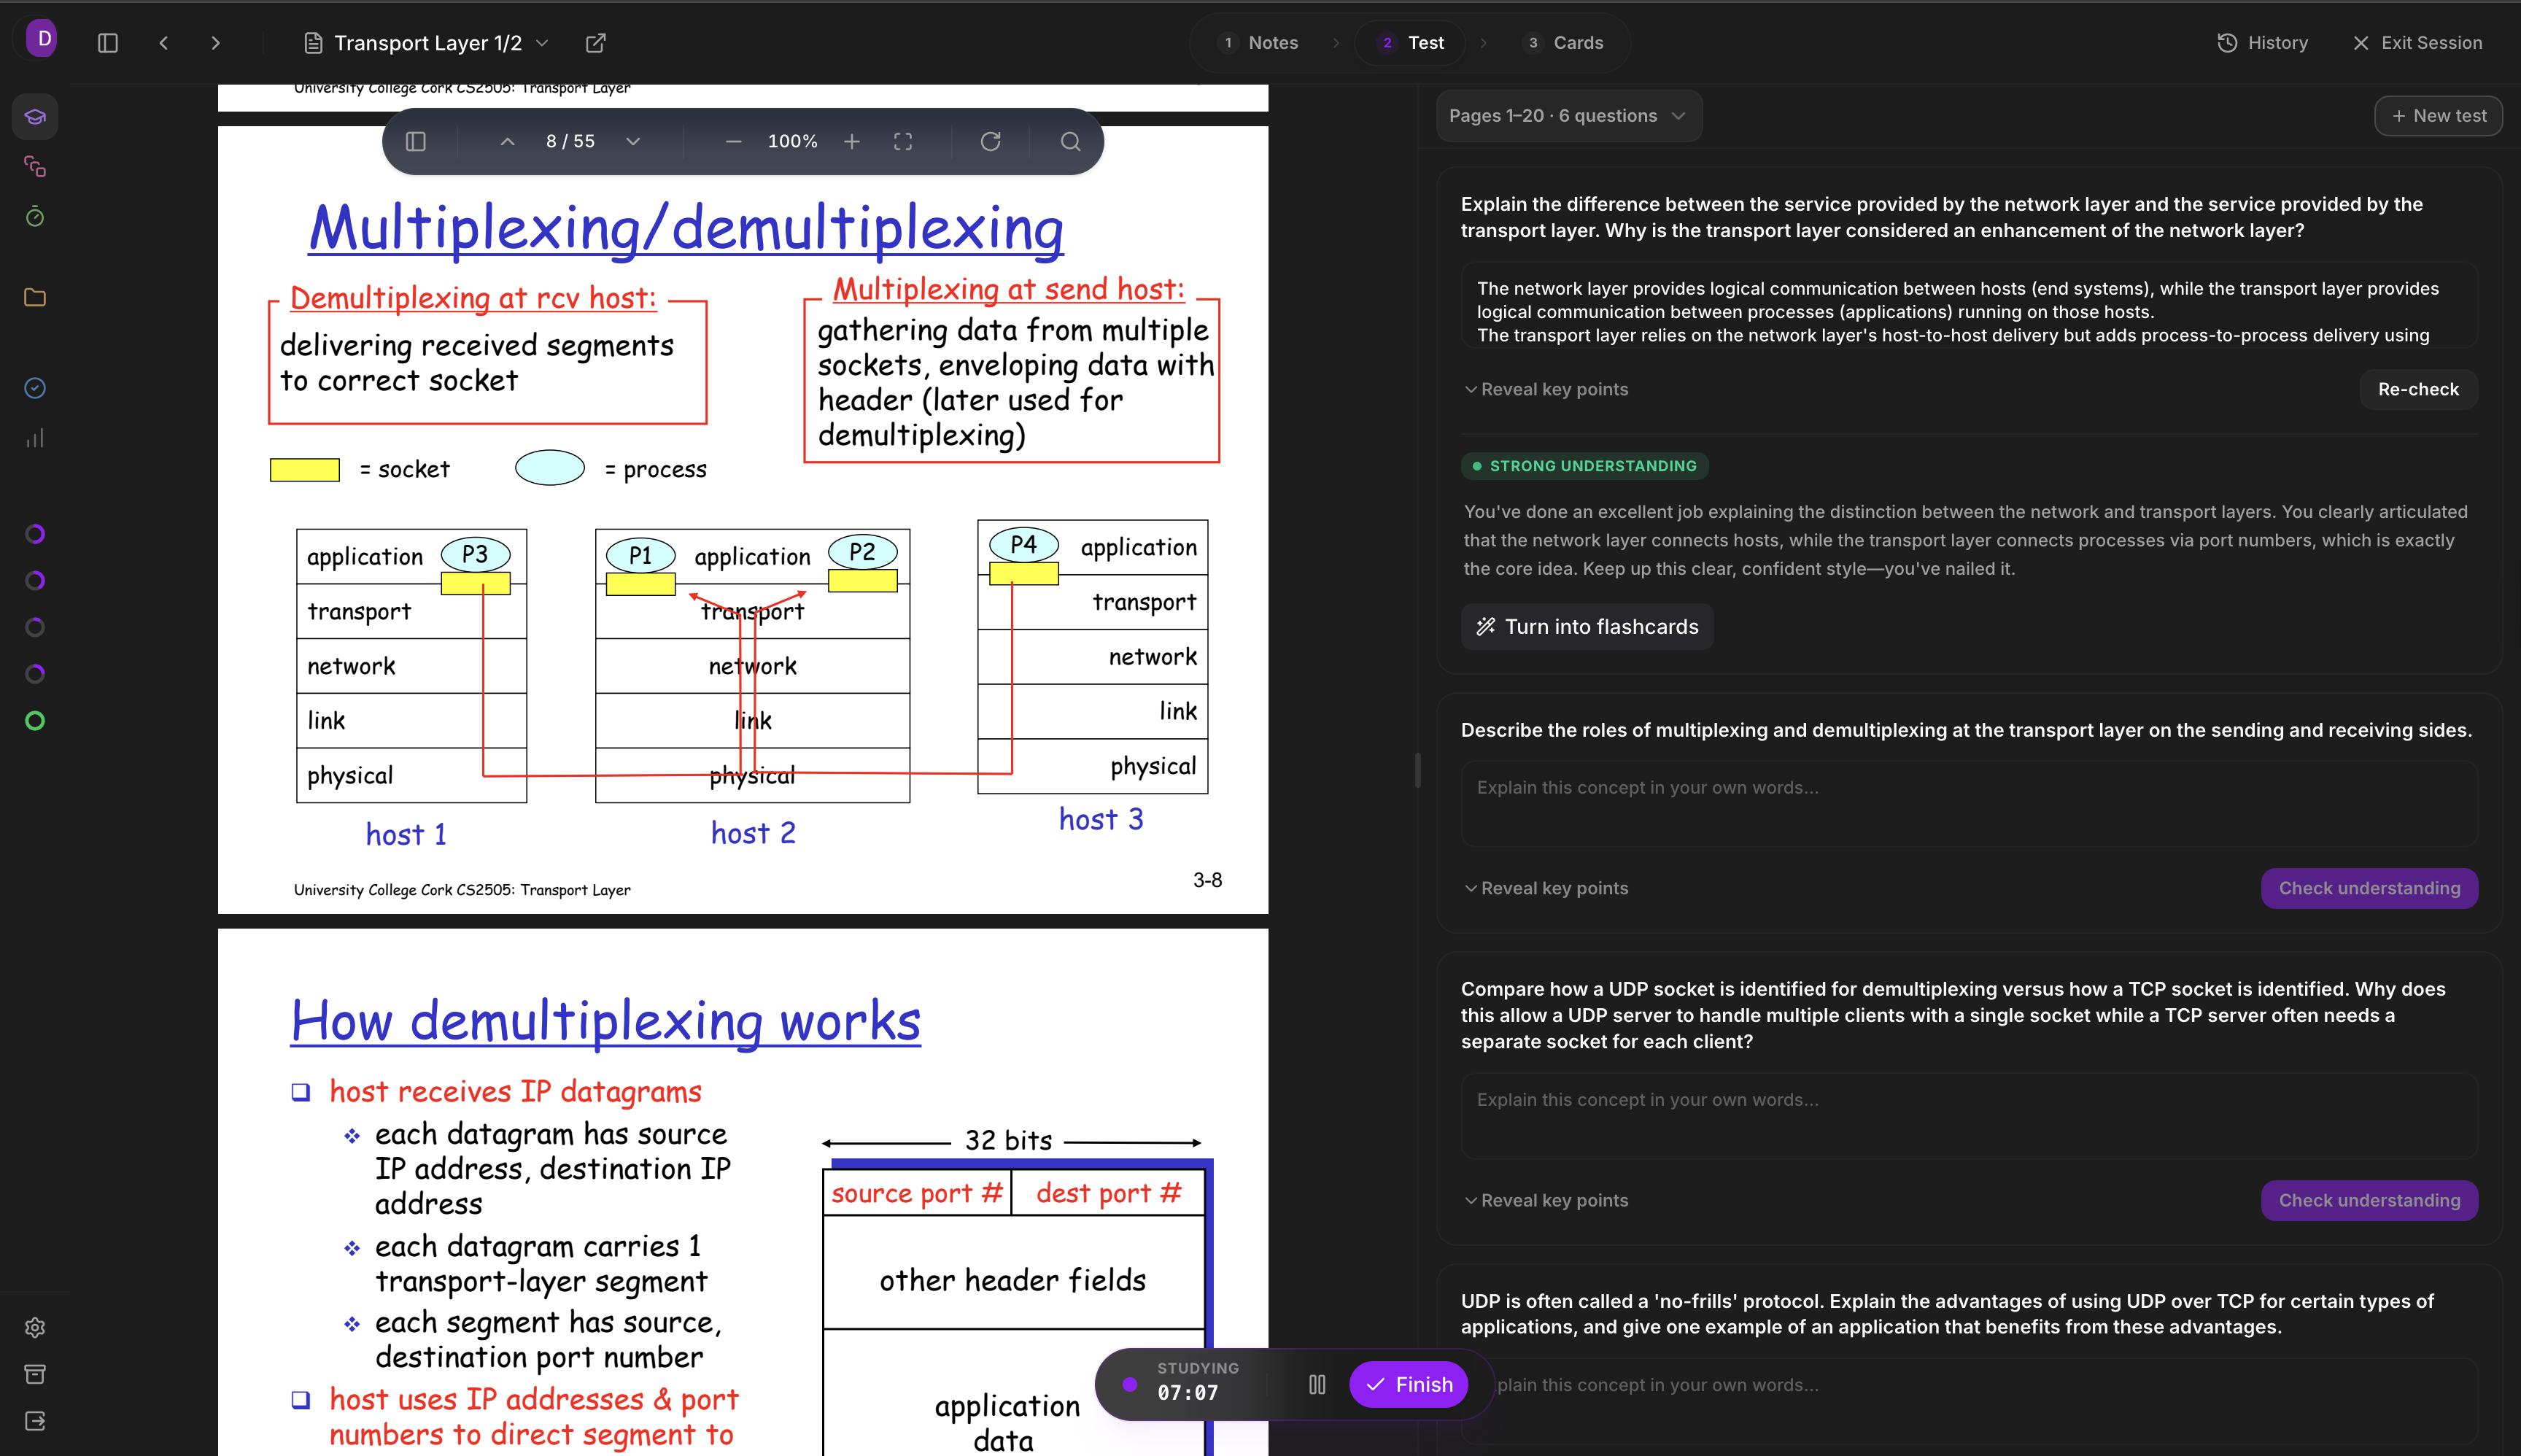Click the STRONG UNDERSTANDING badge
This screenshot has width=2521, height=1456.
1585,466
